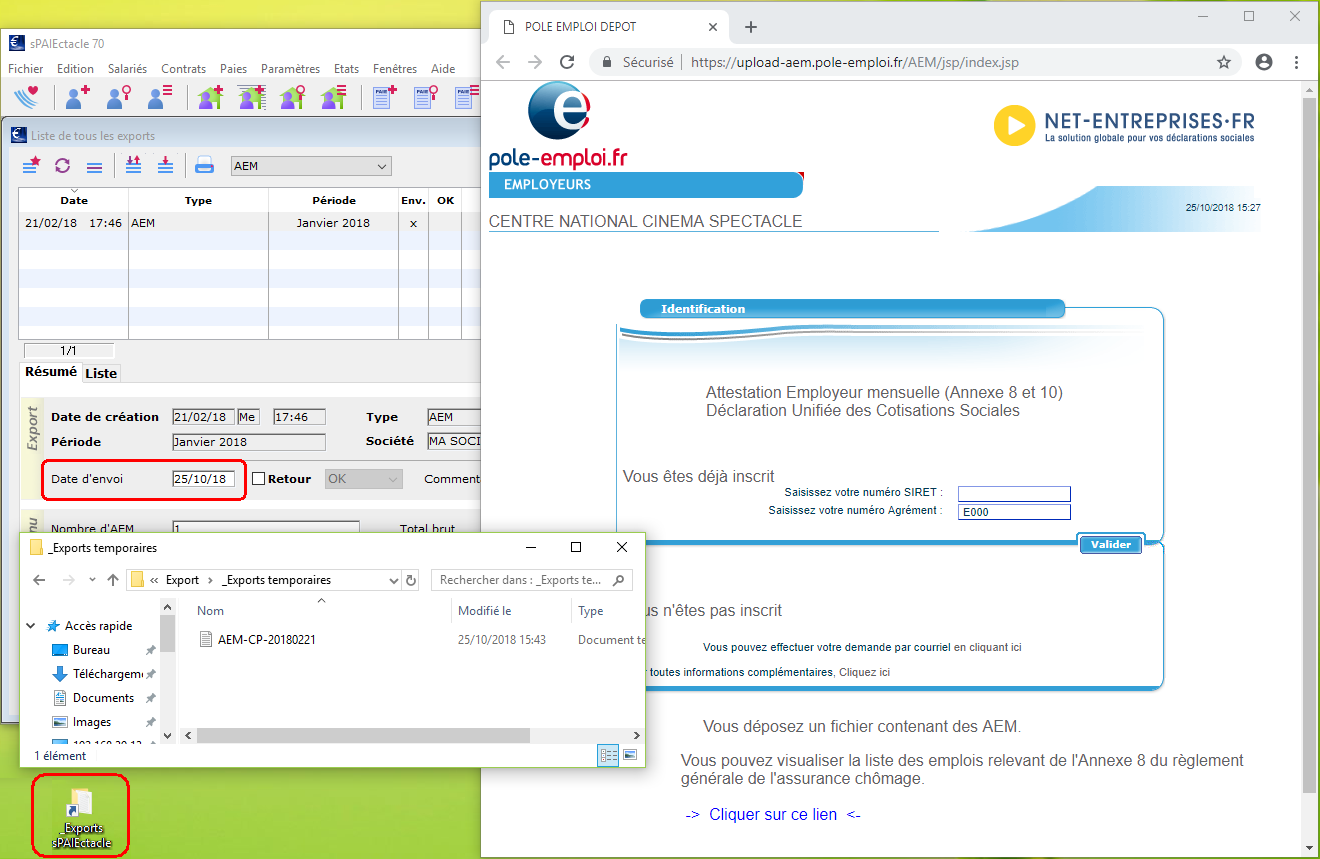This screenshot has width=1320, height=859.
Task: Open Explorer recent locations dropdown arrow
Action: point(93,580)
